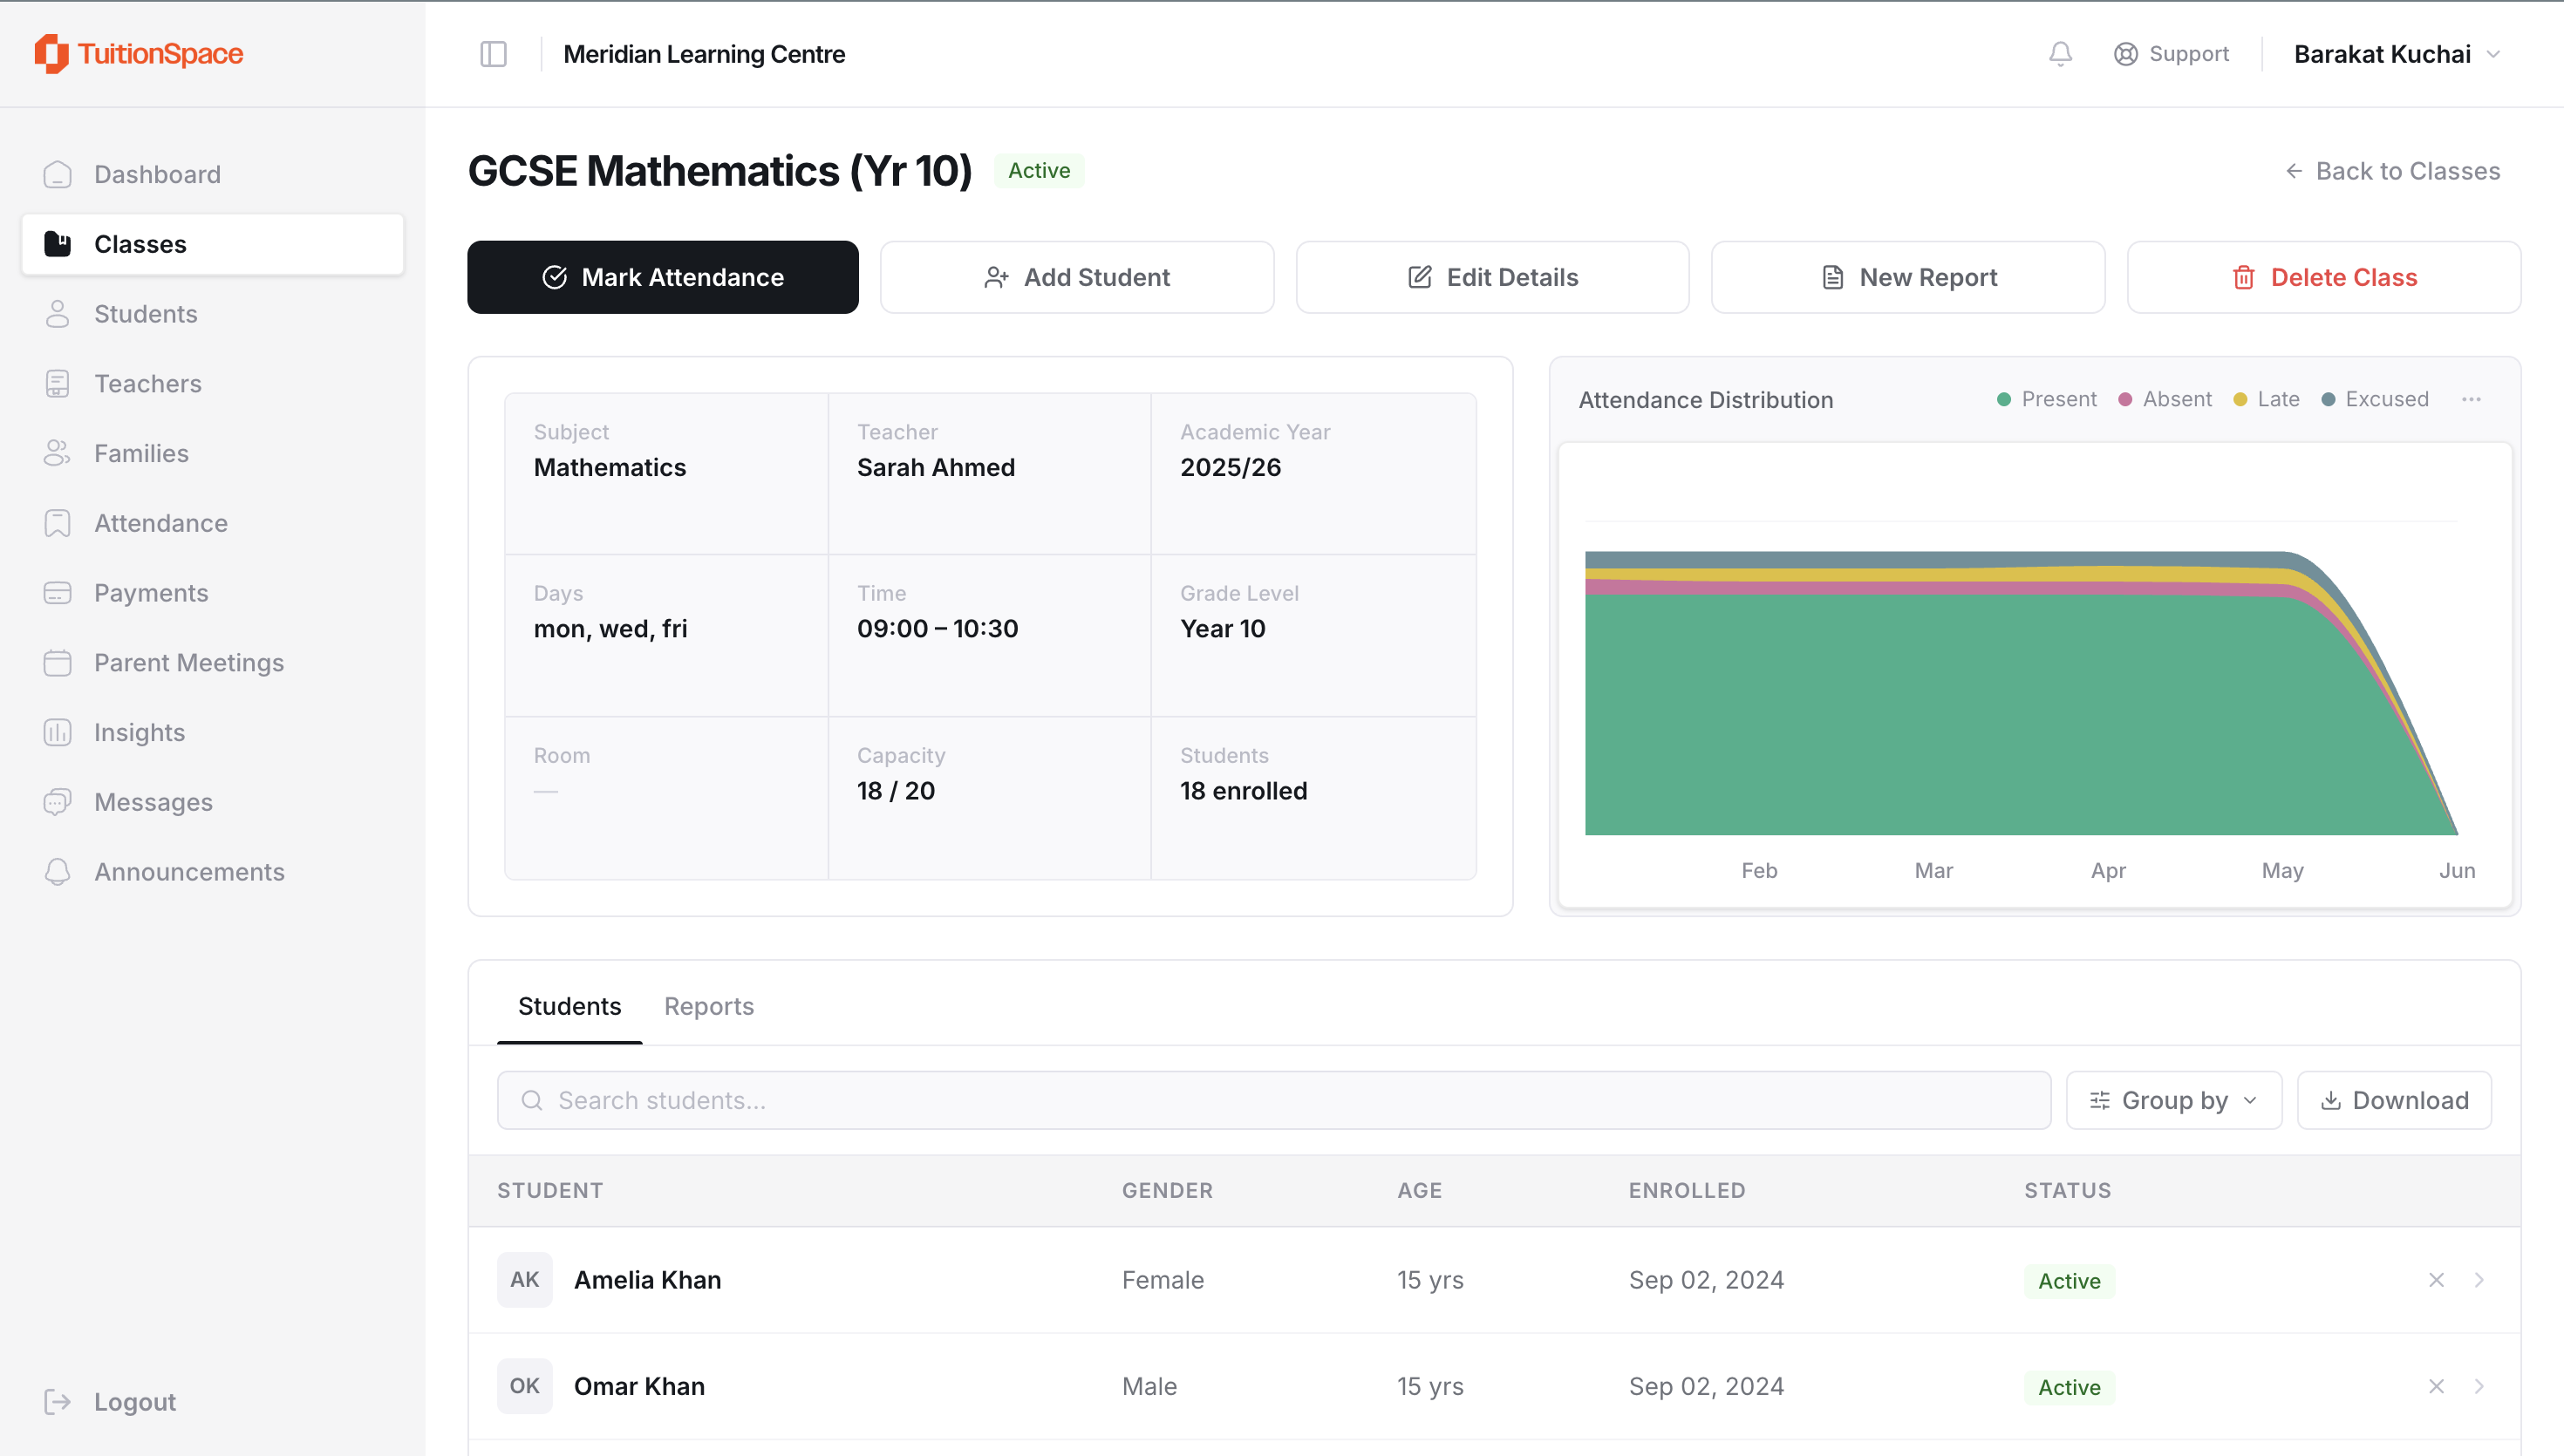Image resolution: width=2564 pixels, height=1456 pixels.
Task: Click the Back to Classes link
Action: click(x=2393, y=171)
